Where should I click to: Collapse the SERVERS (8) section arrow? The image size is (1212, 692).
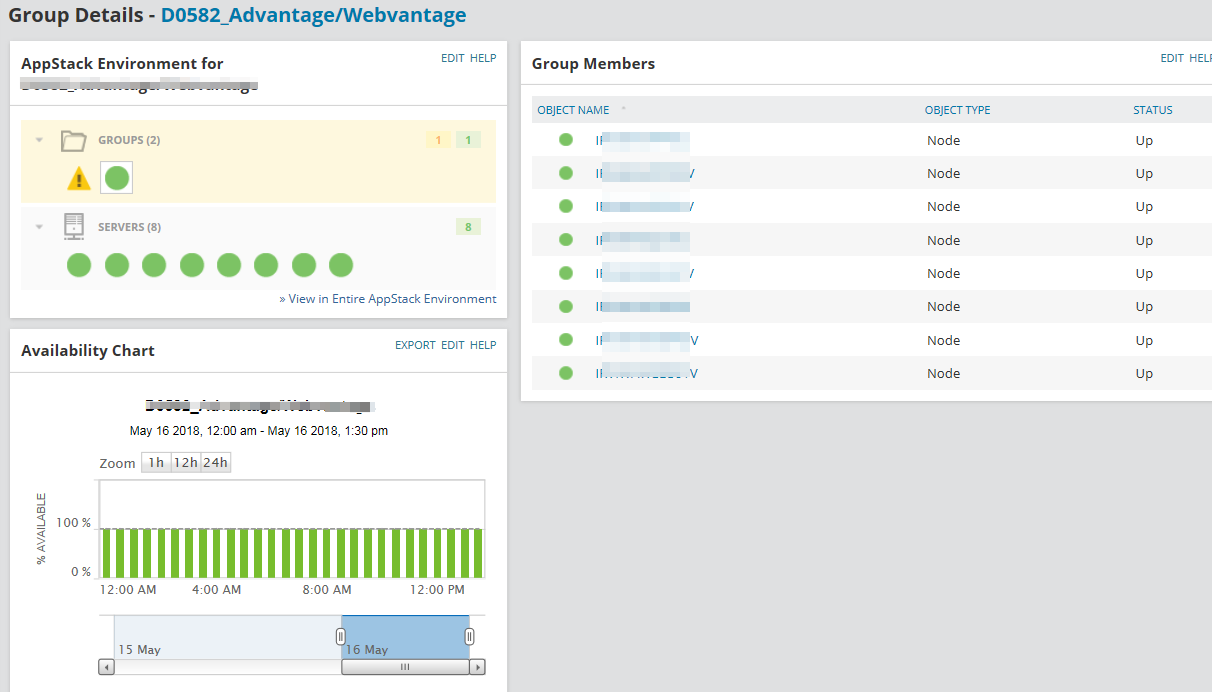point(40,227)
